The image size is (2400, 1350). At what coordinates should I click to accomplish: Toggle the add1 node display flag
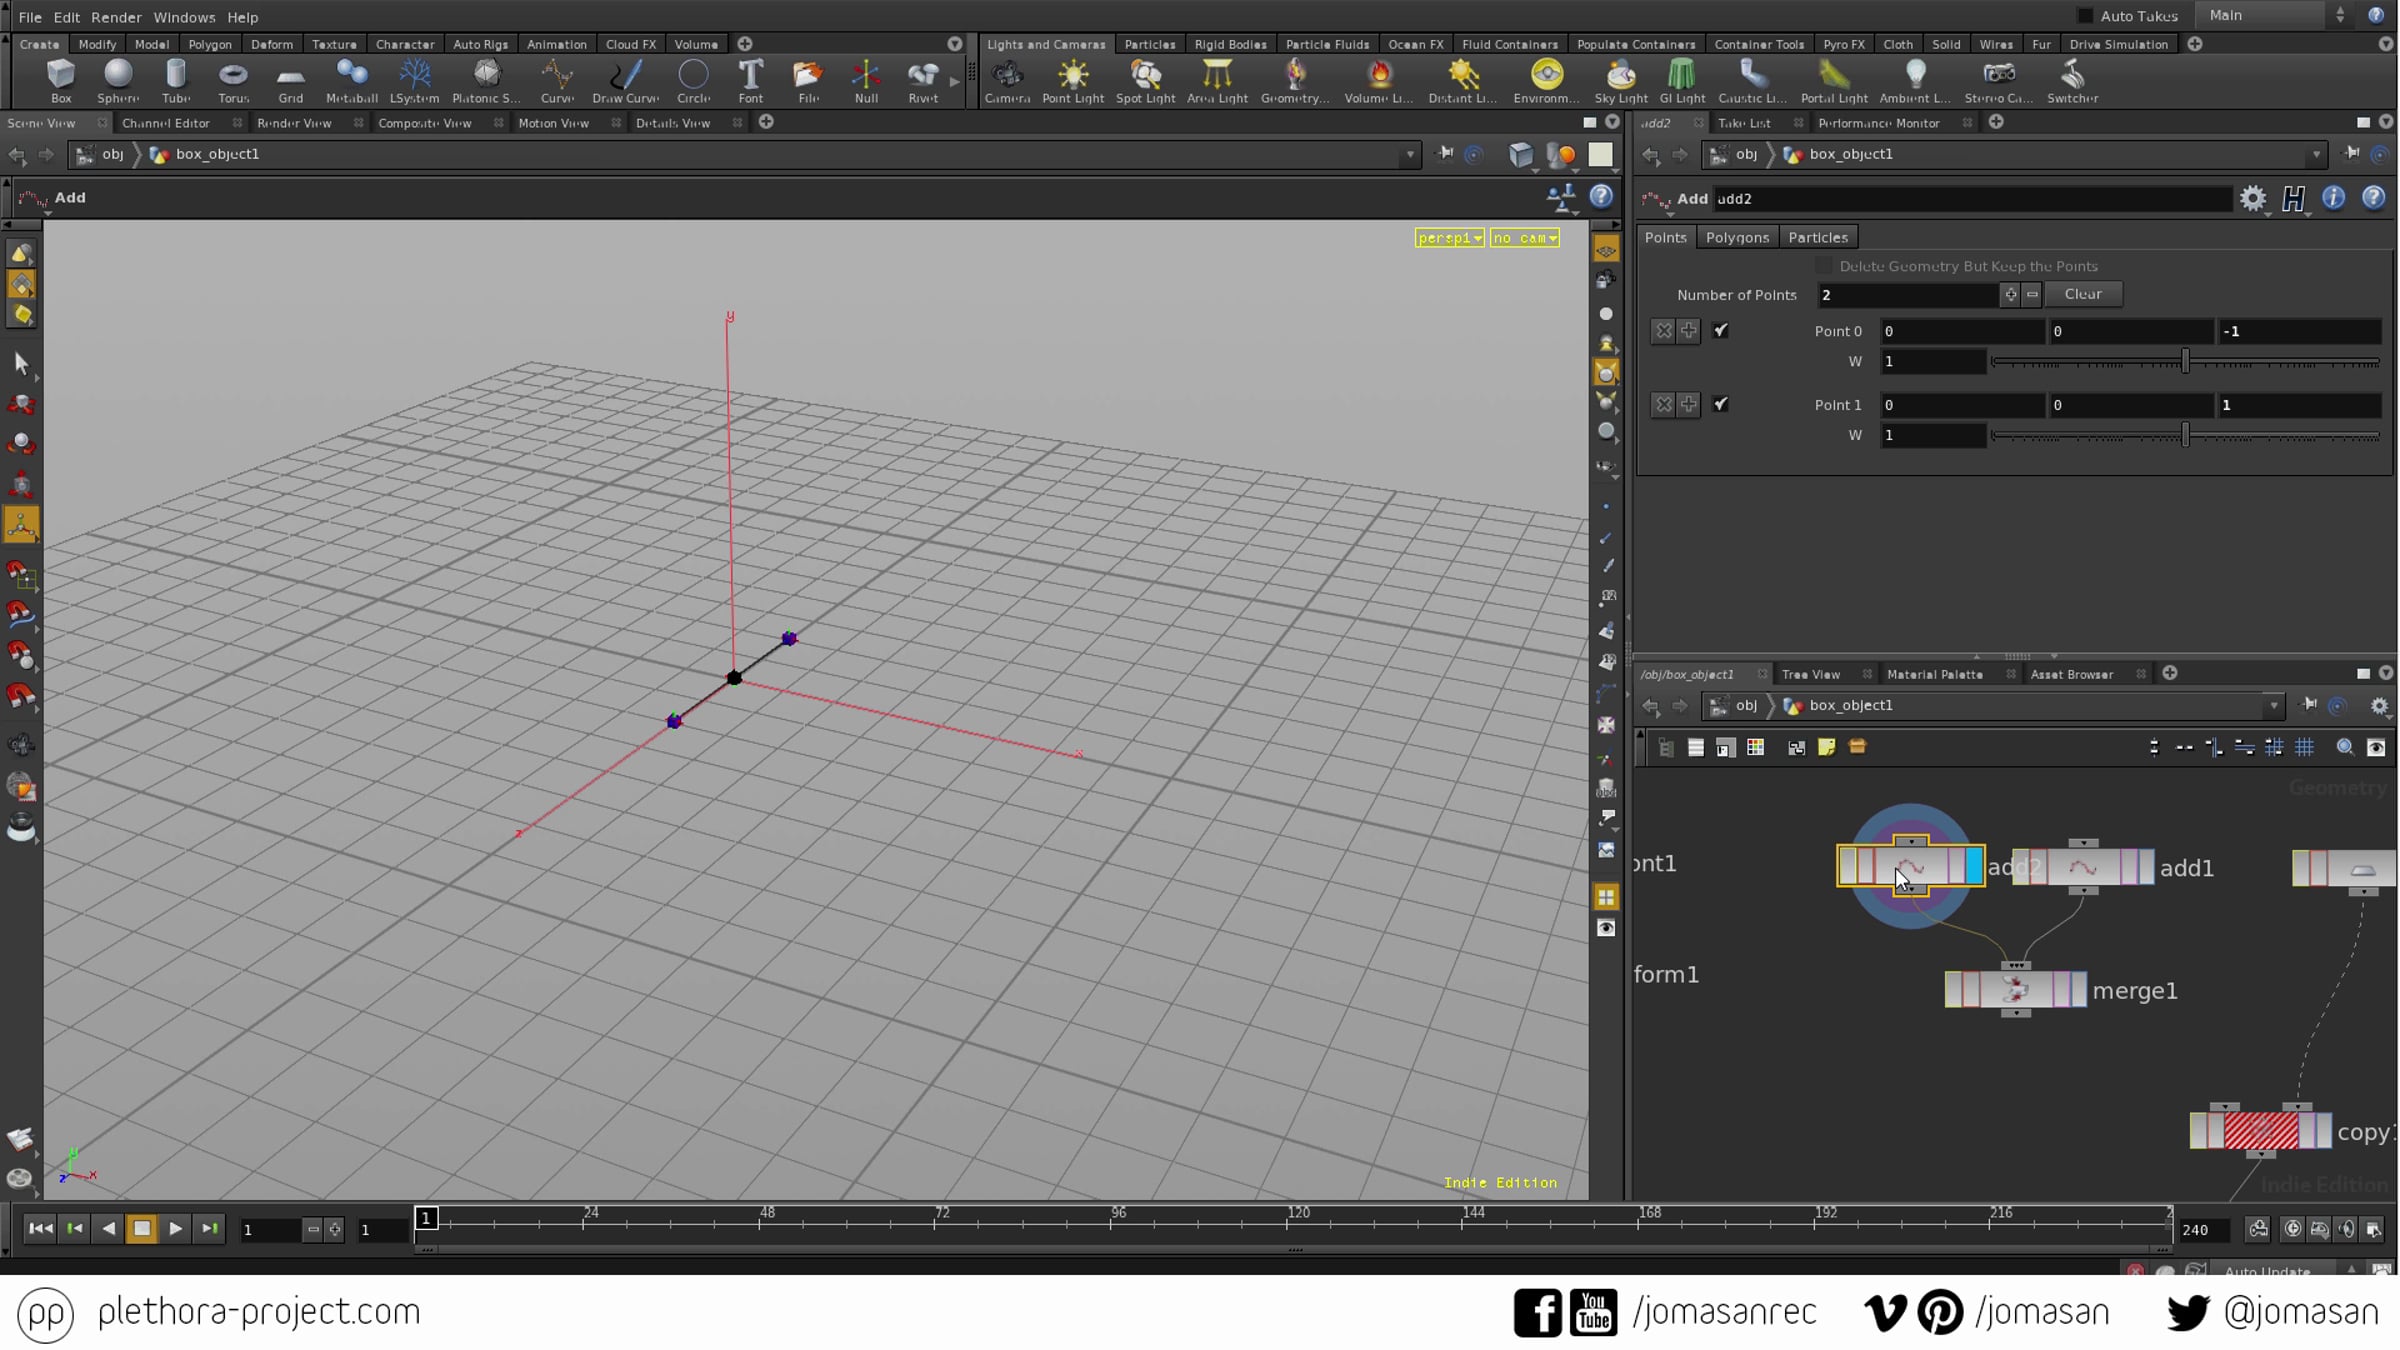click(2145, 867)
